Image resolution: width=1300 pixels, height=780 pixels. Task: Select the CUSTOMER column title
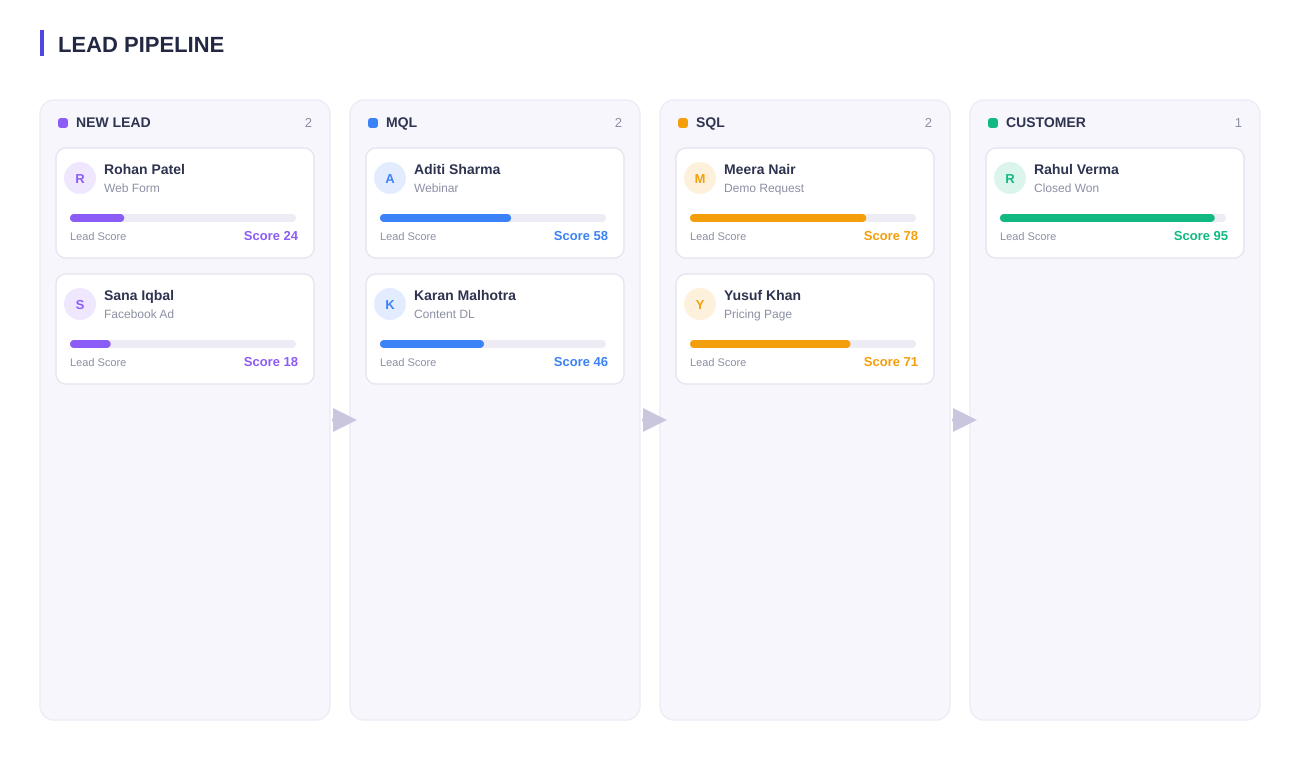pos(1046,122)
